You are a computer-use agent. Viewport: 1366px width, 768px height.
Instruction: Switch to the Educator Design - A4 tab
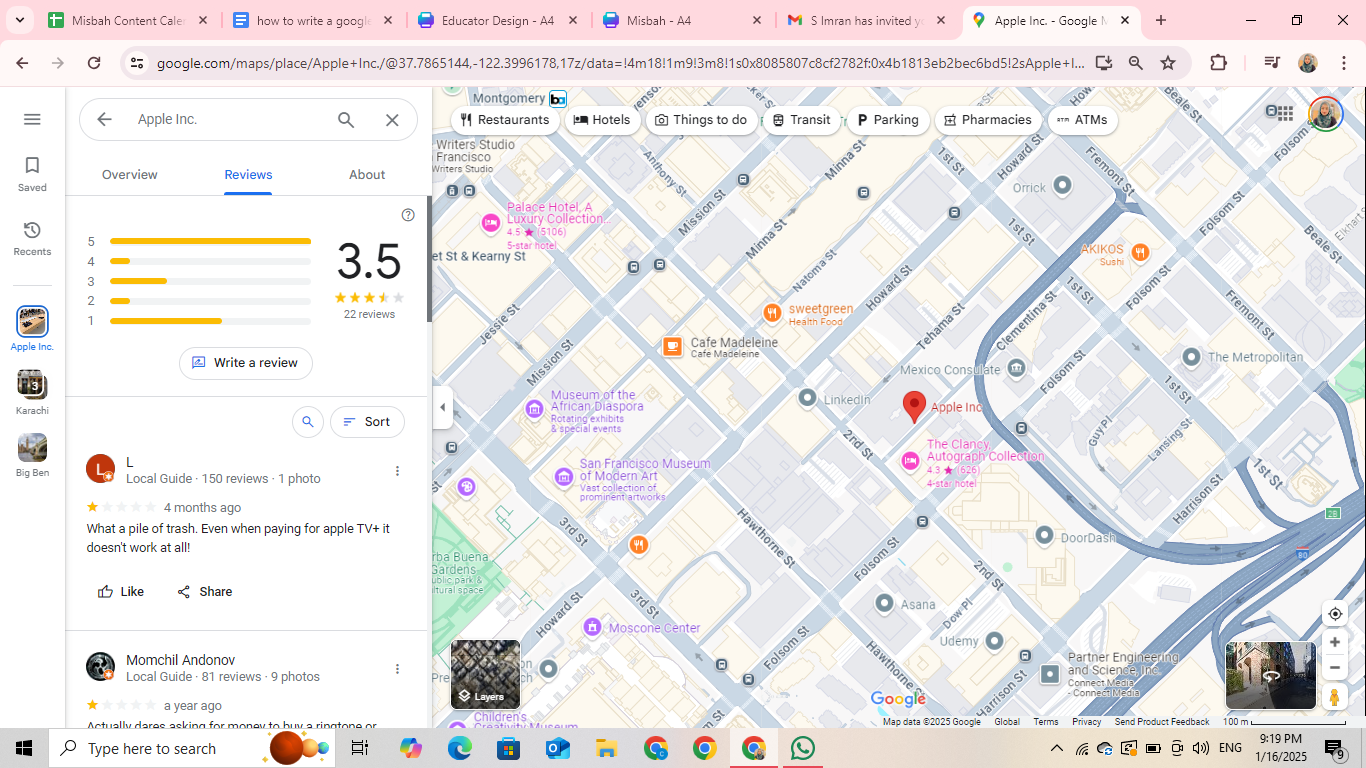[499, 20]
